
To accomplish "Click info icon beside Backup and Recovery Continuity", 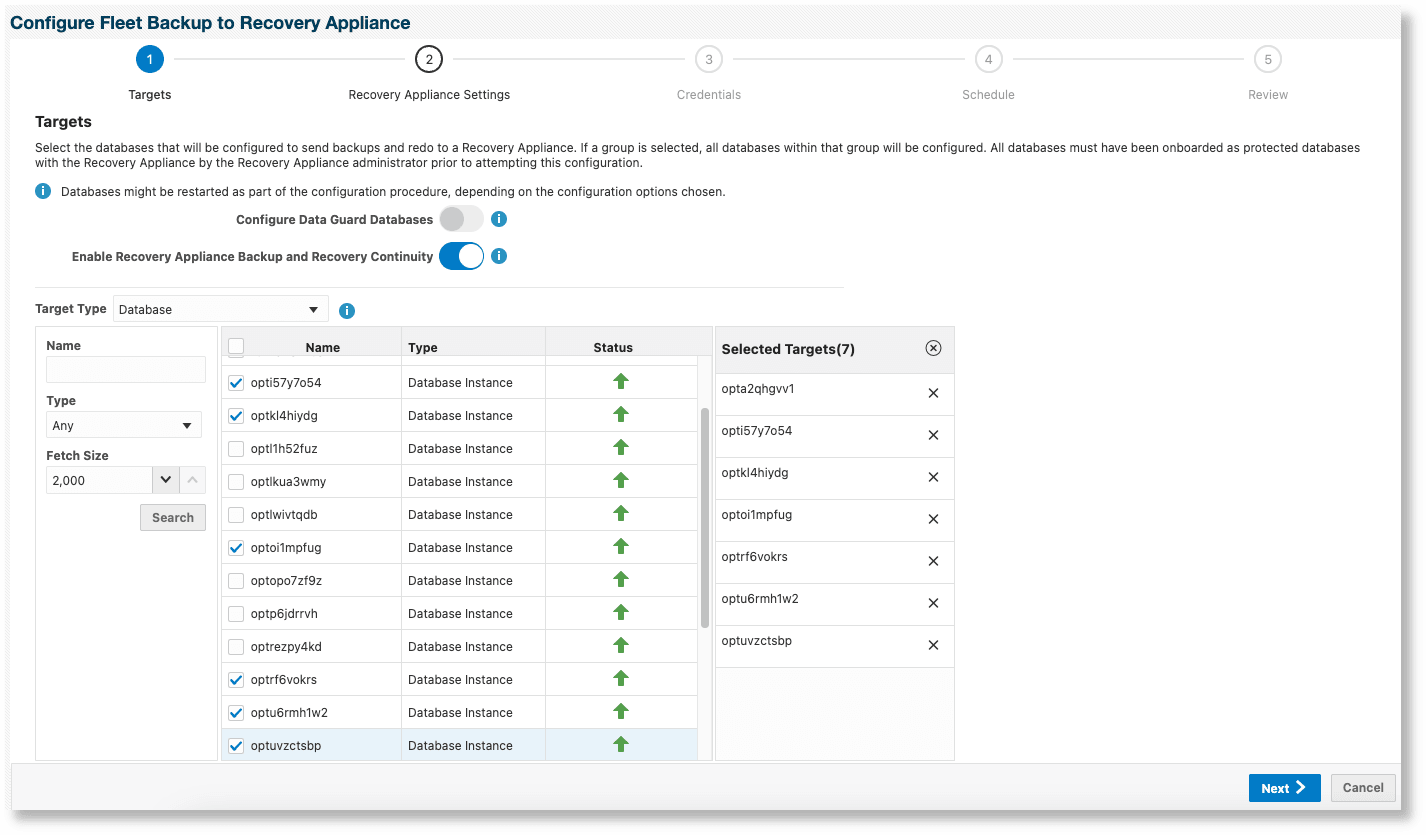I will point(499,256).
